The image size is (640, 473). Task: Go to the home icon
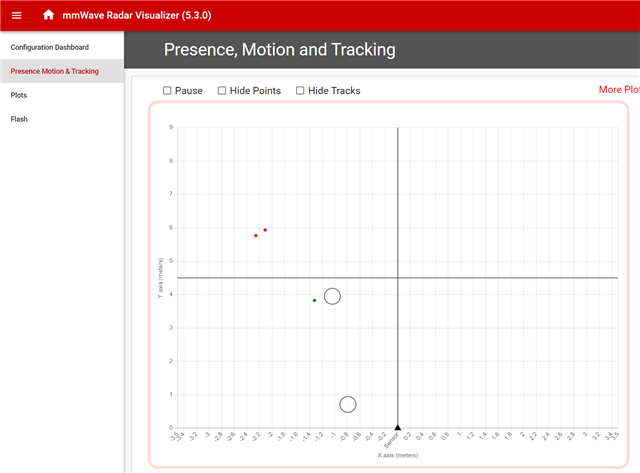pyautogui.click(x=49, y=15)
